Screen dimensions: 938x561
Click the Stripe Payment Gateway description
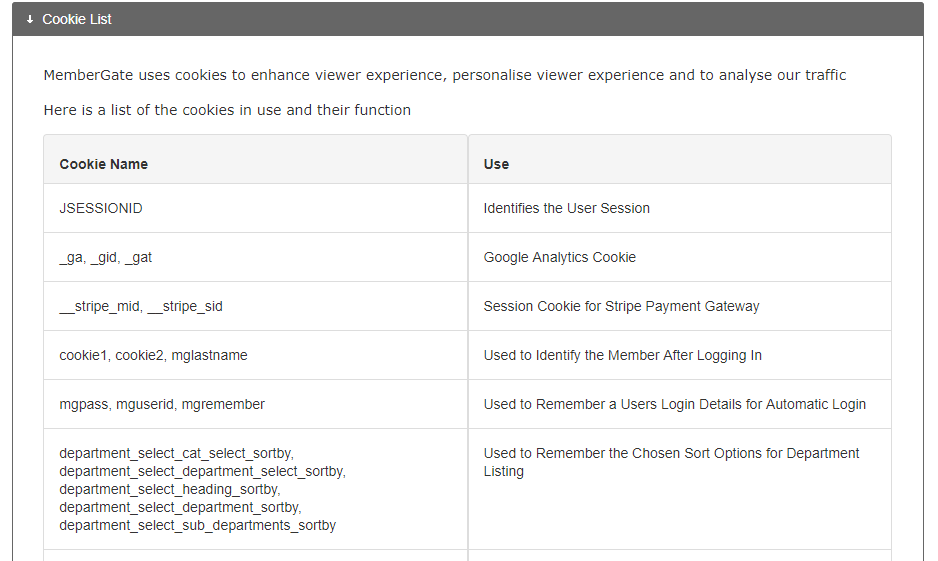click(x=621, y=306)
